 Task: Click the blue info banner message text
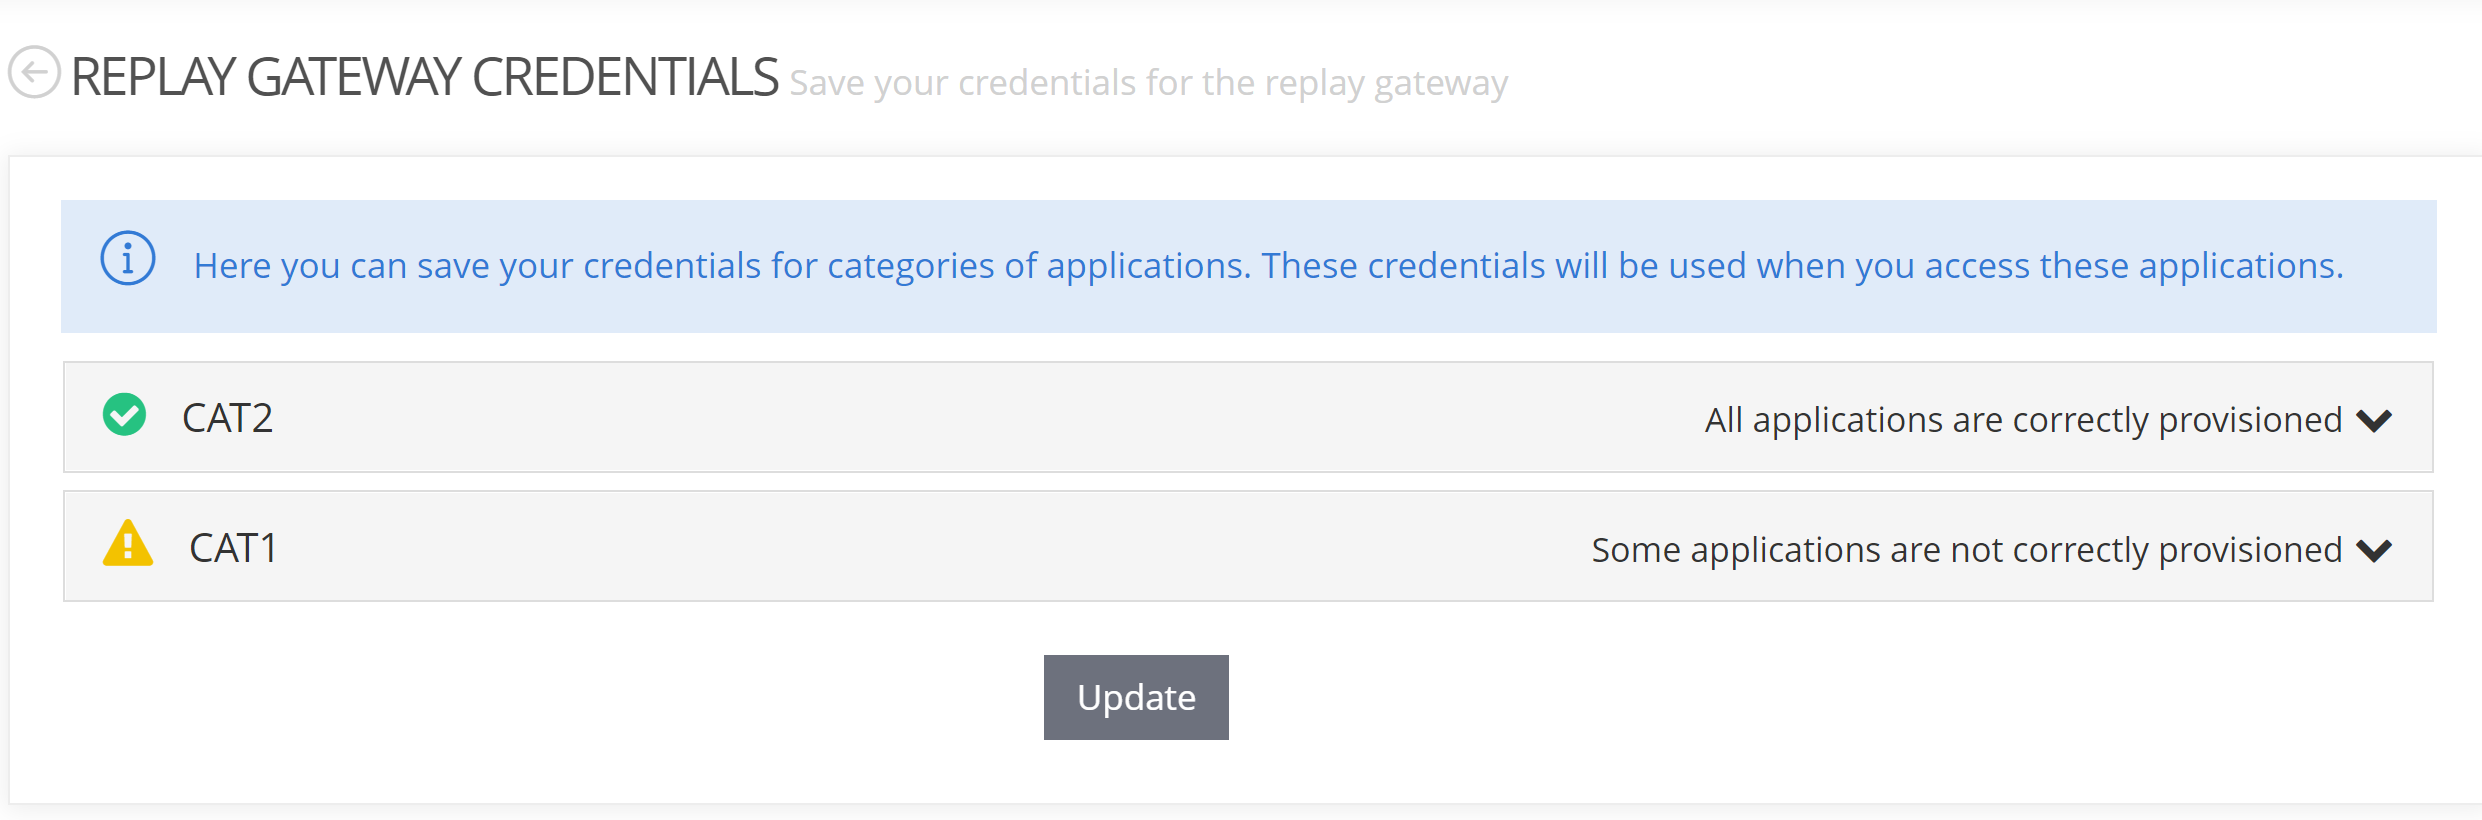pyautogui.click(x=1268, y=266)
